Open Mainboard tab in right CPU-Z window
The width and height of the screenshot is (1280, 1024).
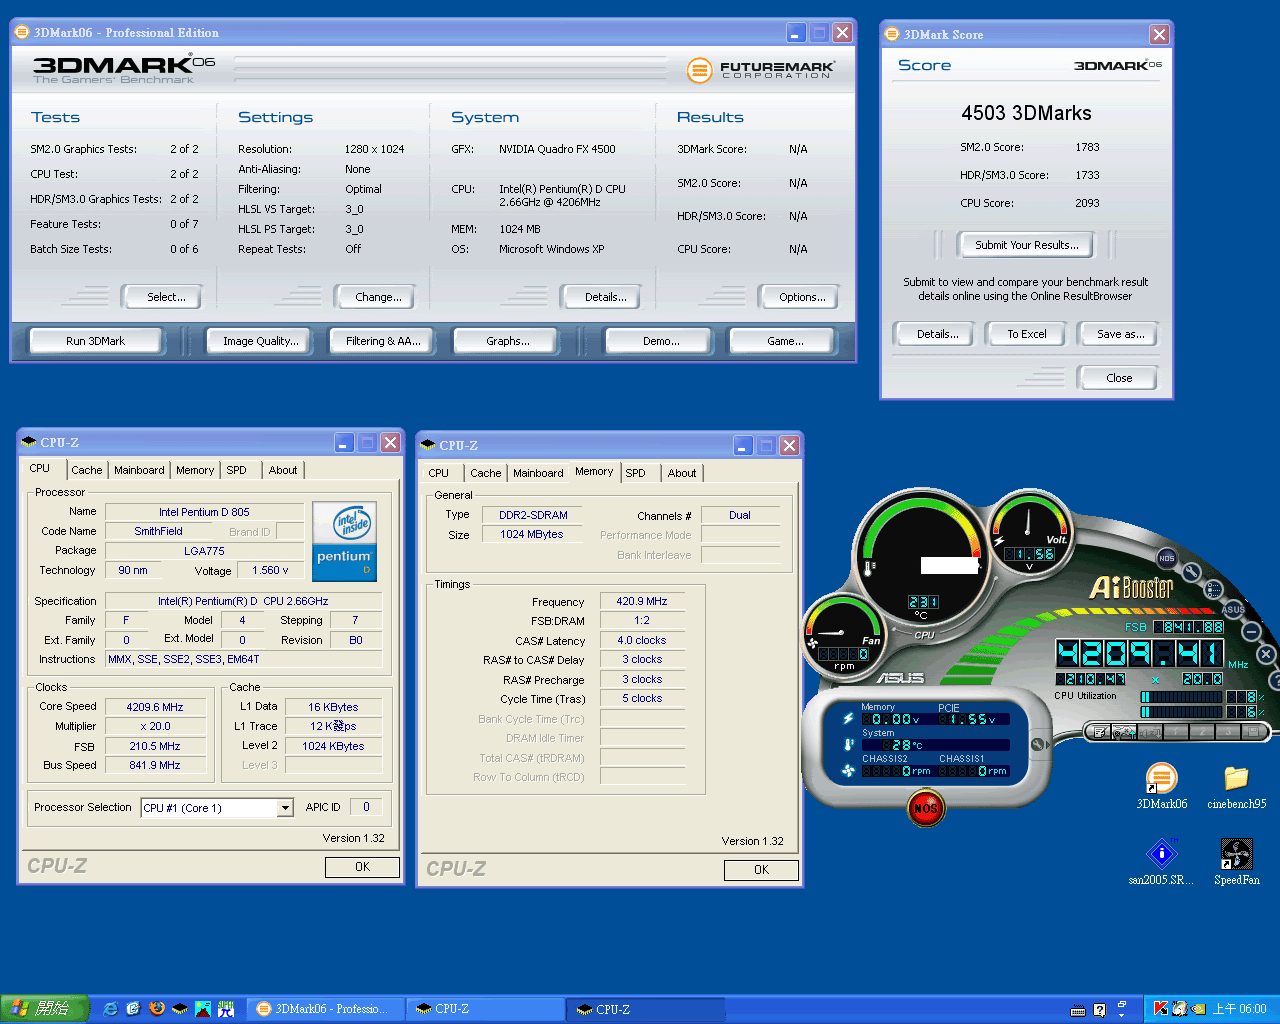[538, 473]
